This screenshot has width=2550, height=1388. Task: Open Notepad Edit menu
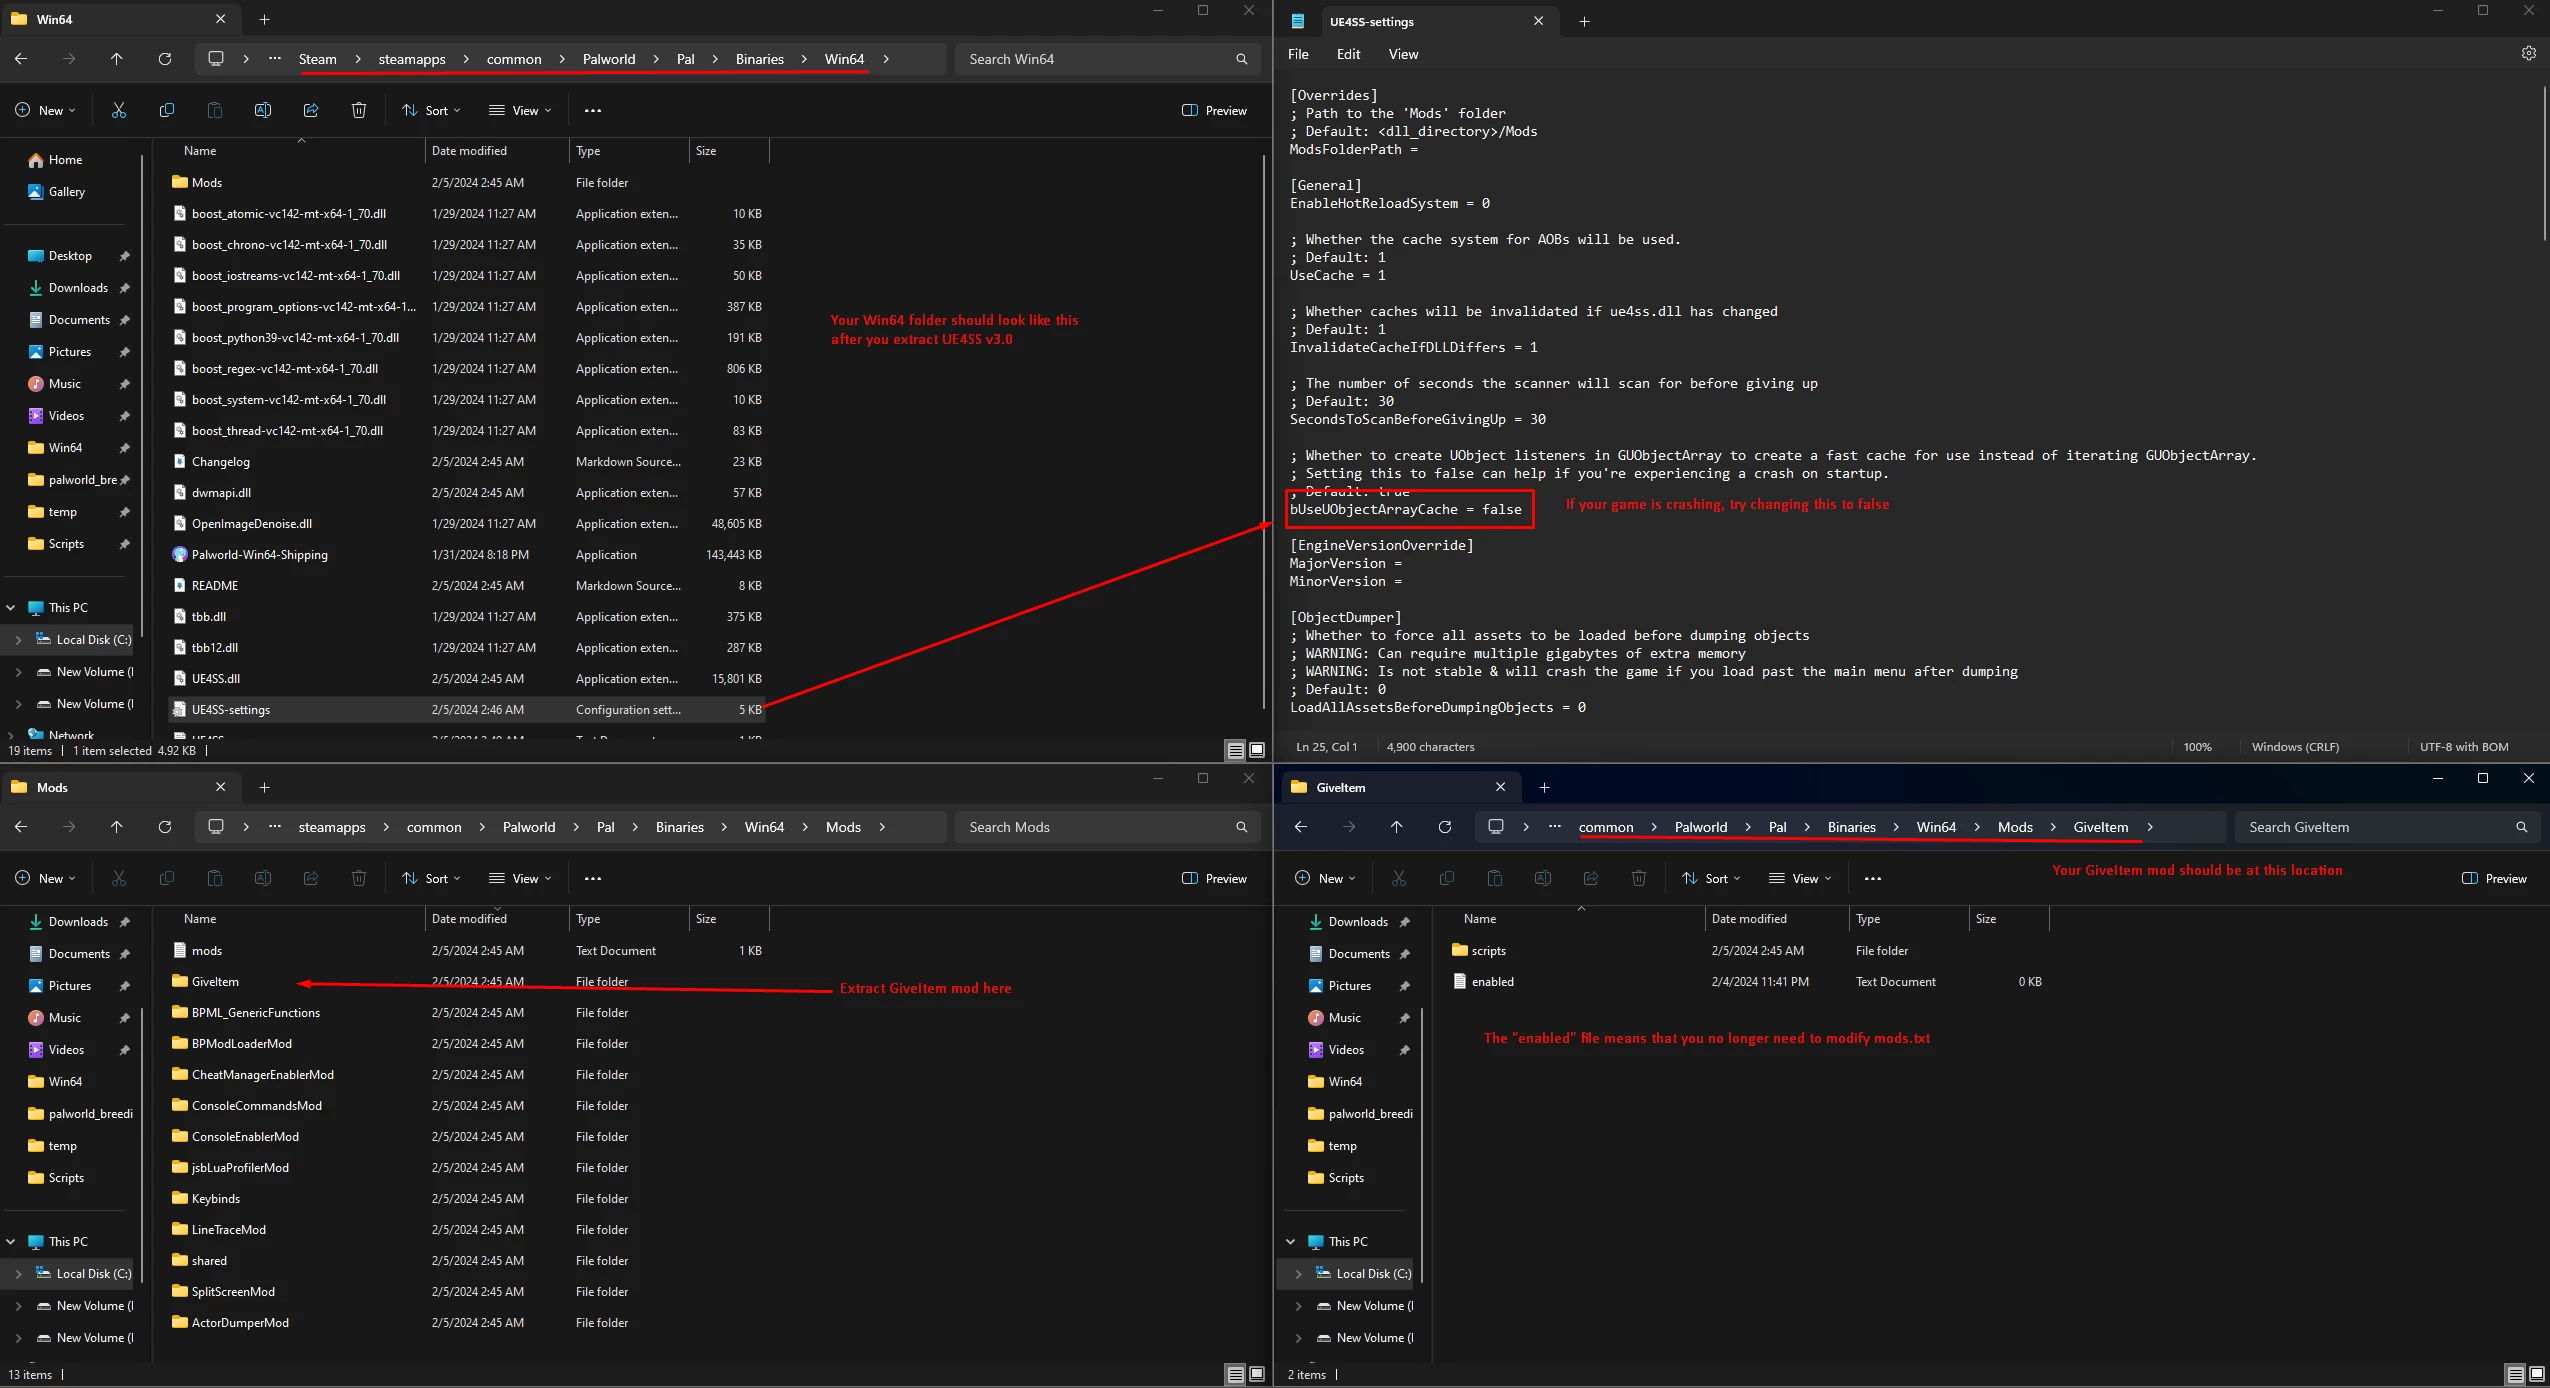[1348, 54]
